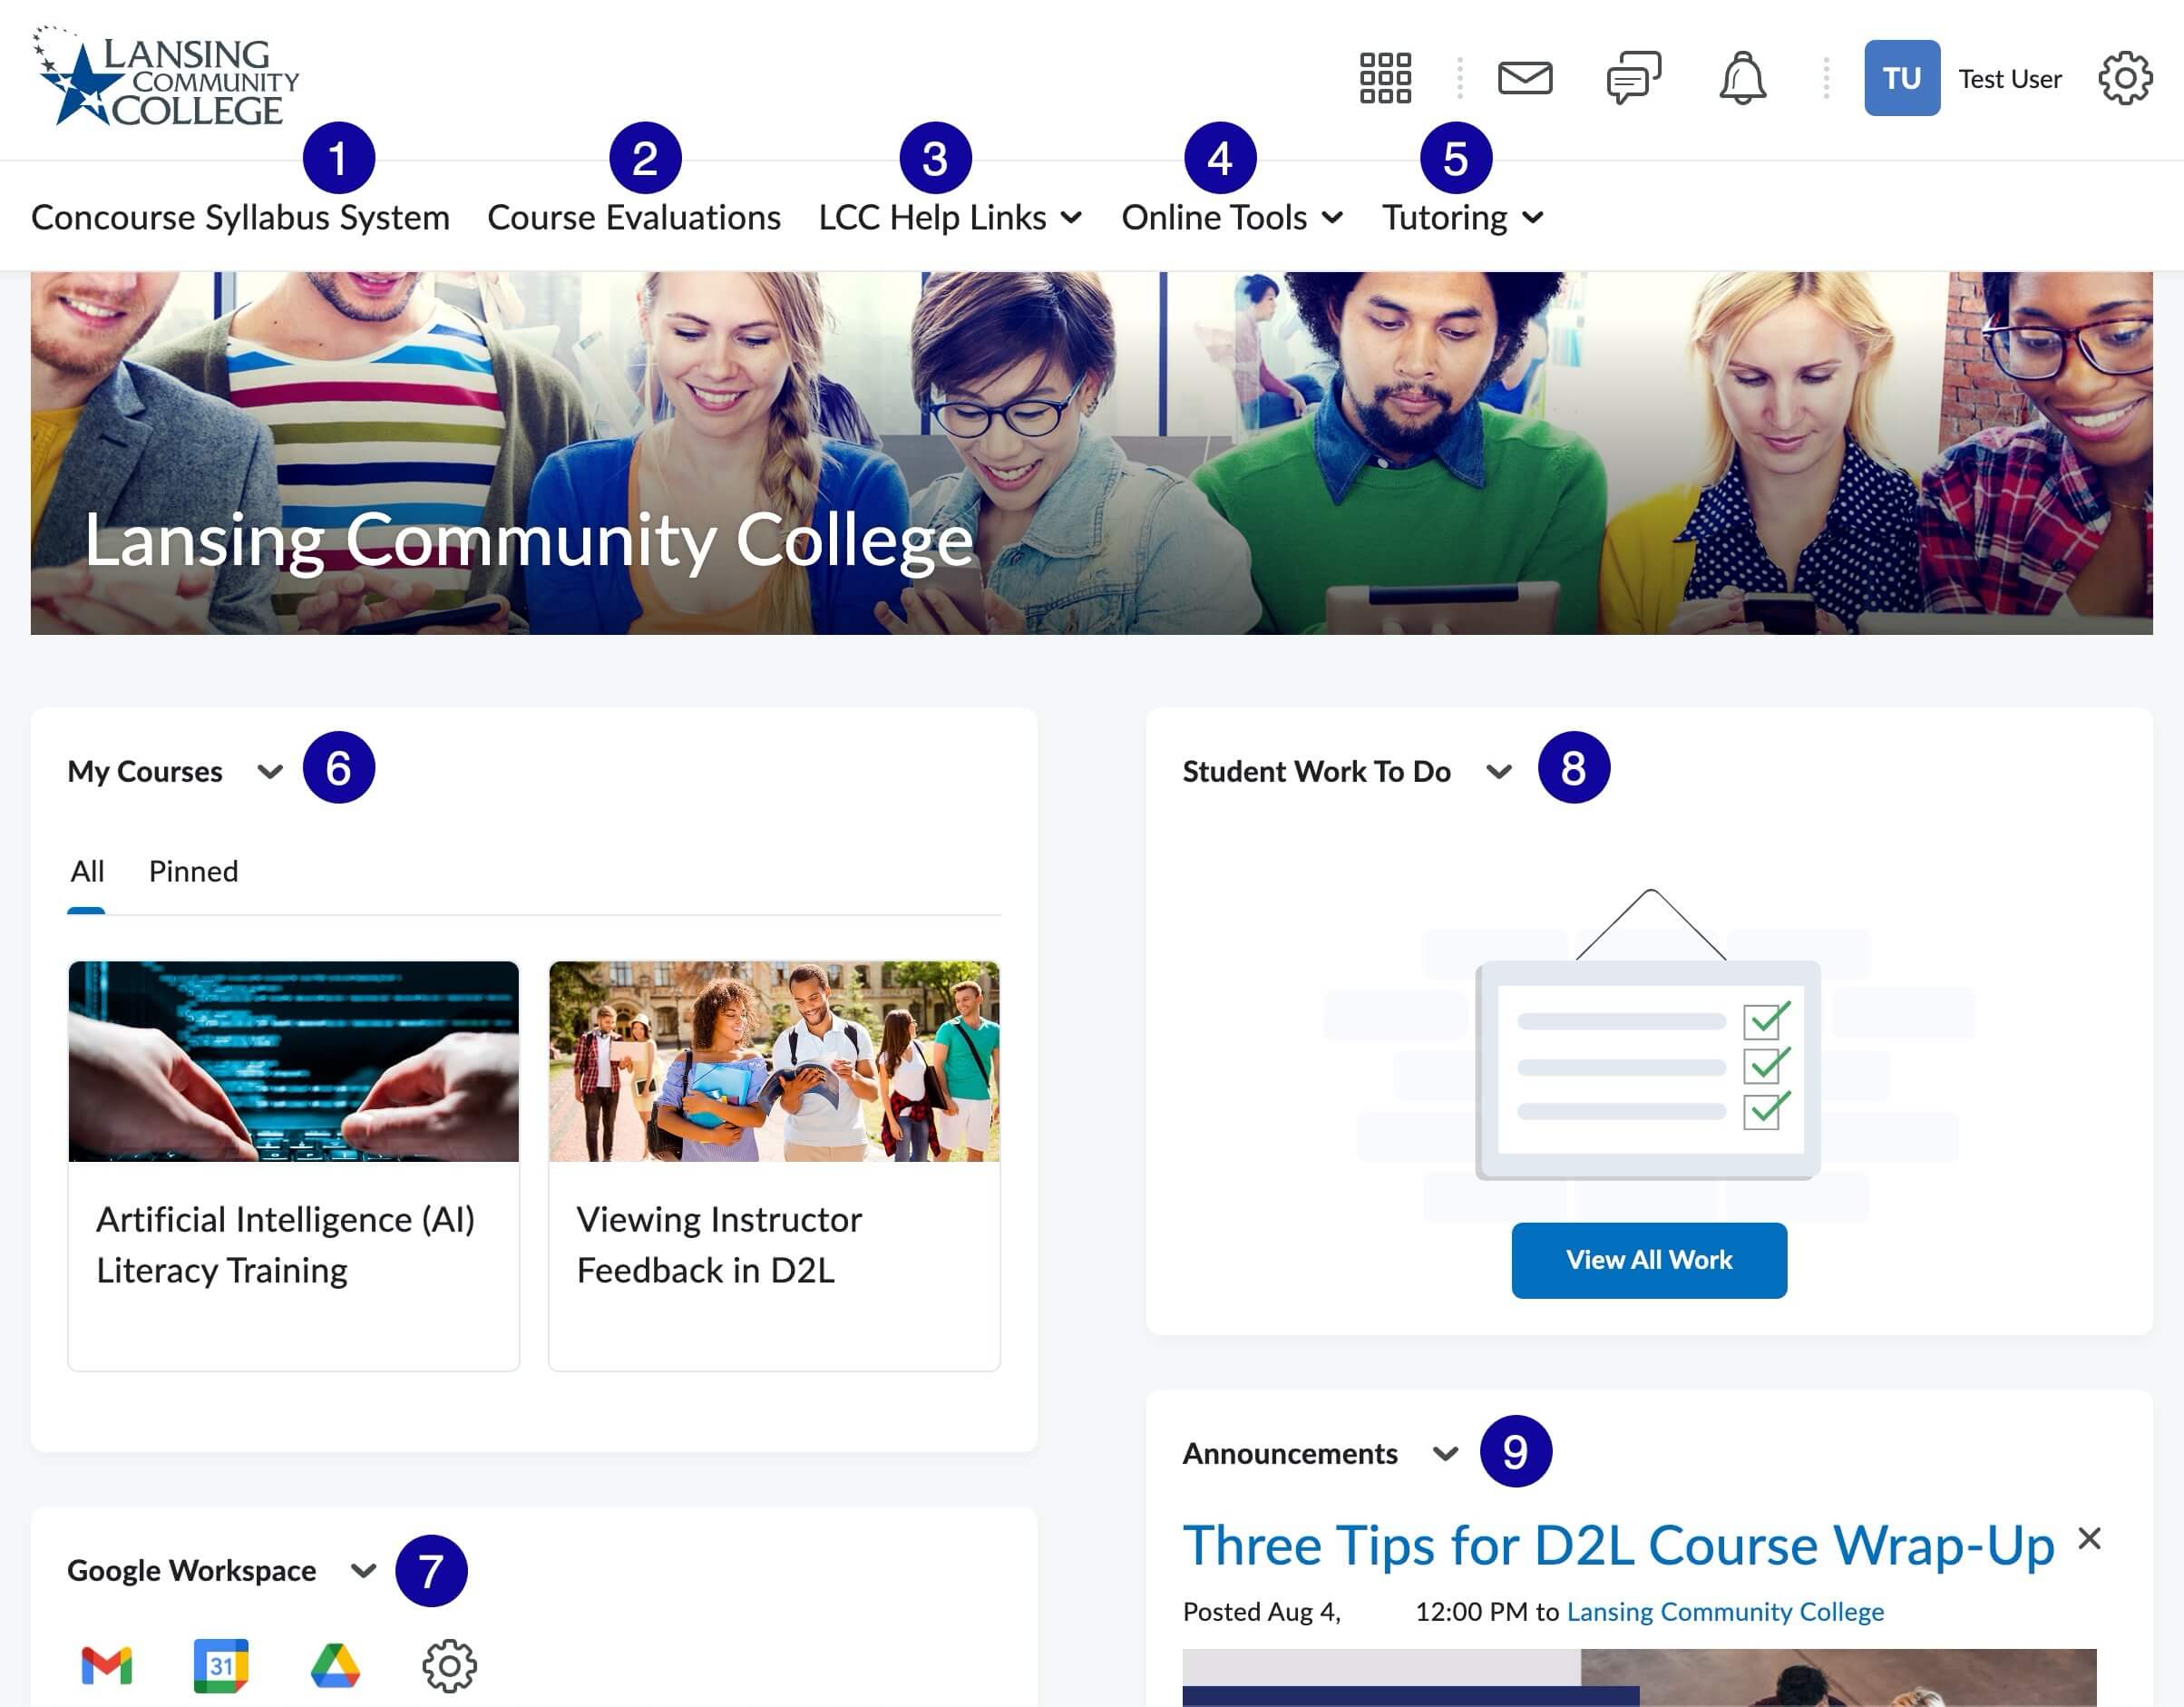
Task: Switch to the Pinned courses tab
Action: pyautogui.click(x=193, y=872)
